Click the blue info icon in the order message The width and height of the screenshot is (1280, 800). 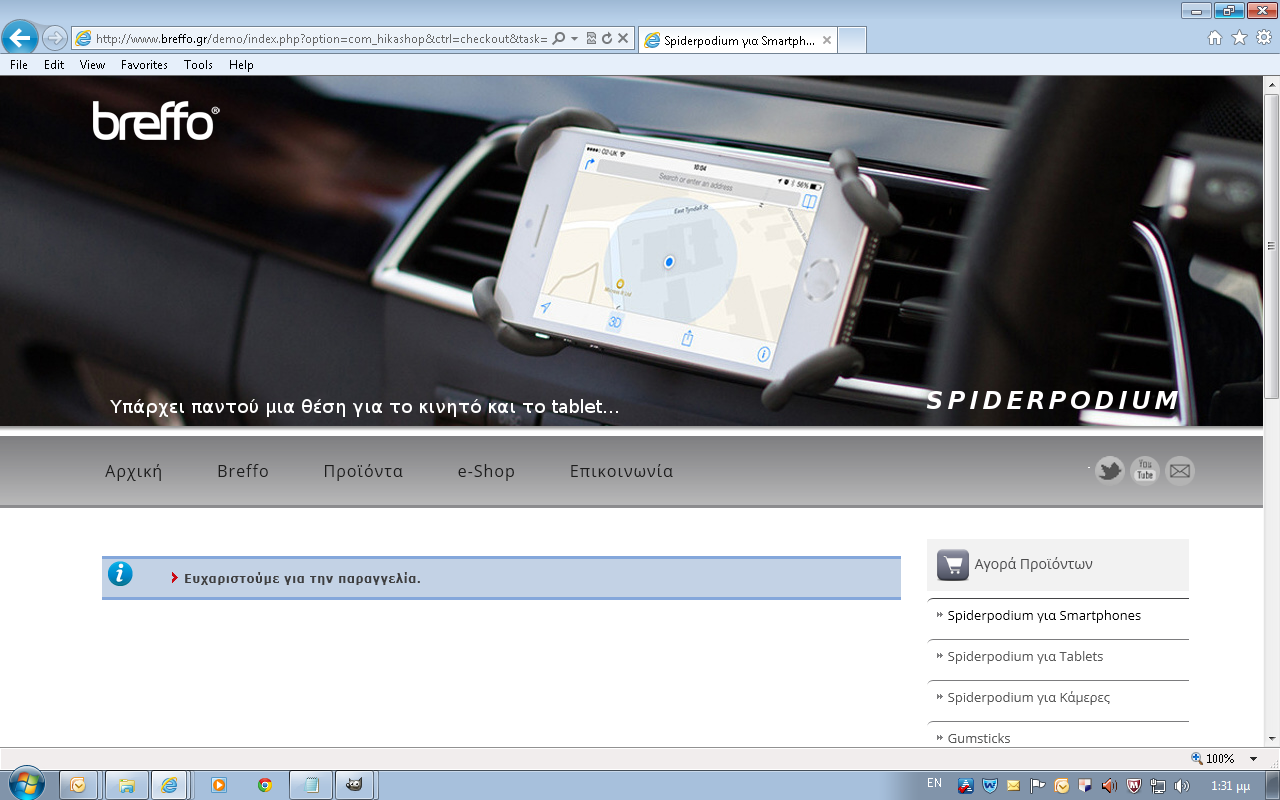120,574
